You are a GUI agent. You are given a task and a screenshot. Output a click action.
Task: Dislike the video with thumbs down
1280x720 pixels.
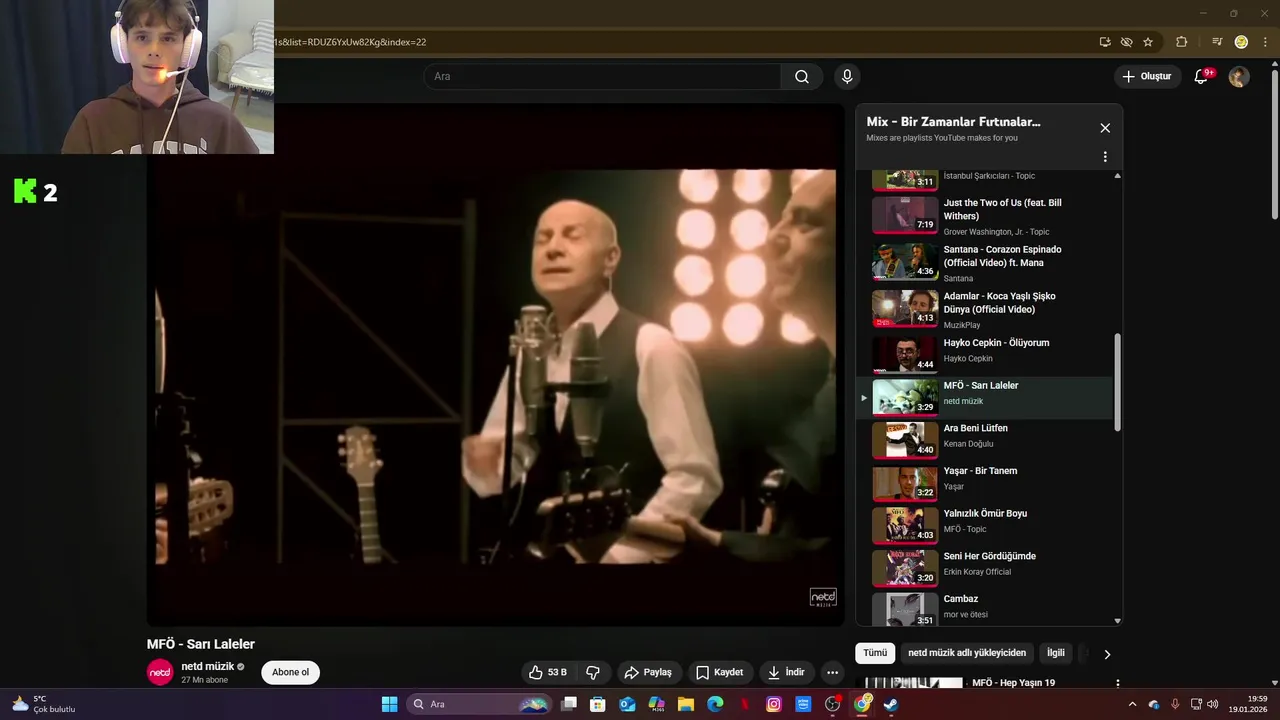pyautogui.click(x=593, y=673)
